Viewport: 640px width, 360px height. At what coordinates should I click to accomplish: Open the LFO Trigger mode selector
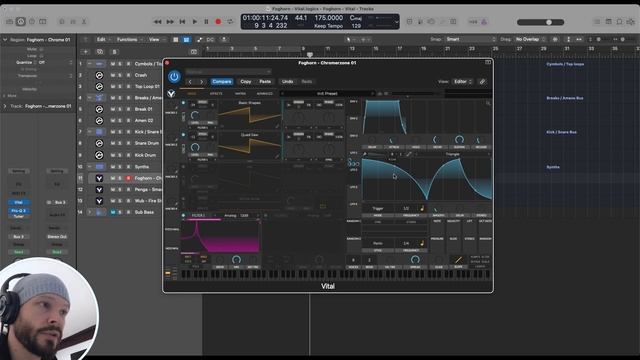[378, 209]
